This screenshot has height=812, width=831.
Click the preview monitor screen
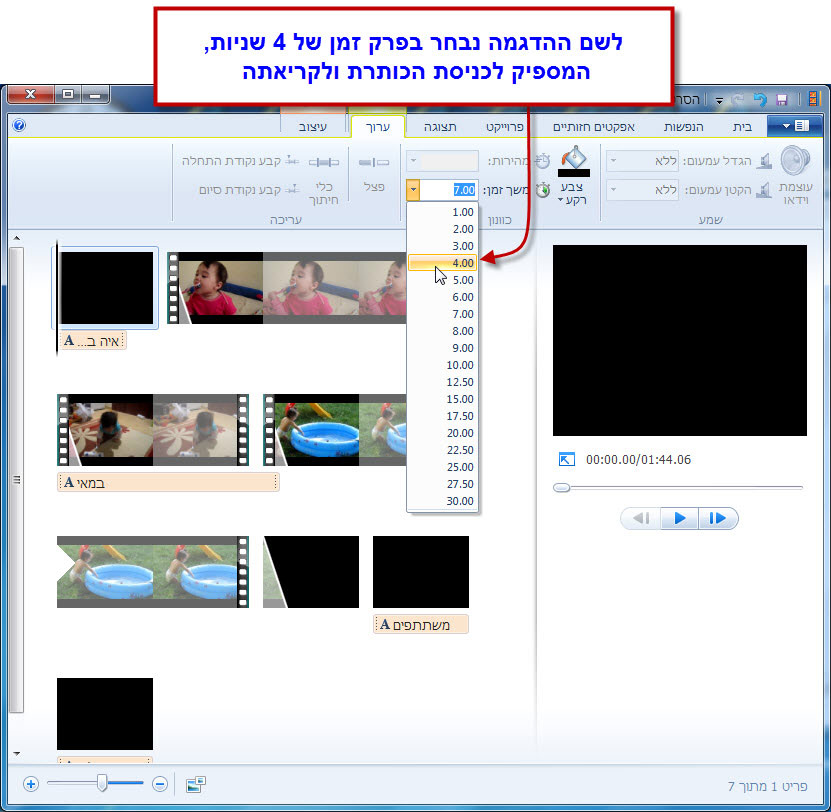(679, 340)
